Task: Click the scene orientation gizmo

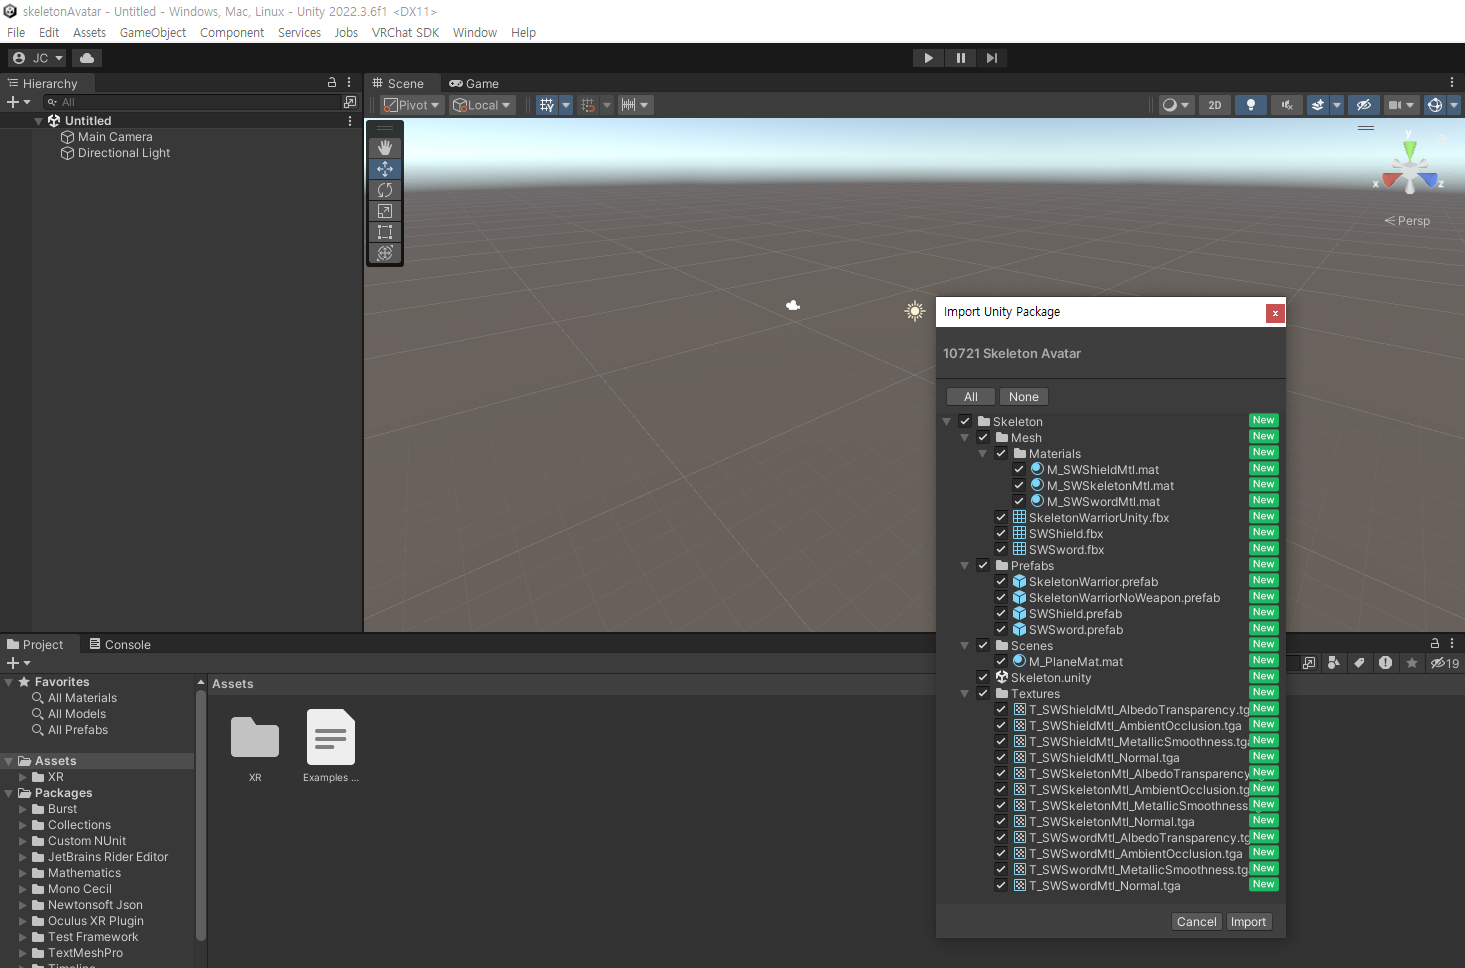Action: click(1410, 167)
